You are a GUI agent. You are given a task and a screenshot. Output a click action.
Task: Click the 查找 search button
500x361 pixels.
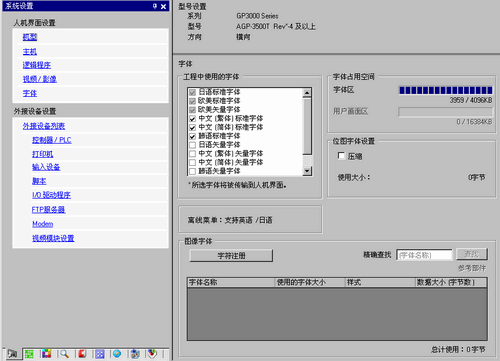pyautogui.click(x=472, y=254)
